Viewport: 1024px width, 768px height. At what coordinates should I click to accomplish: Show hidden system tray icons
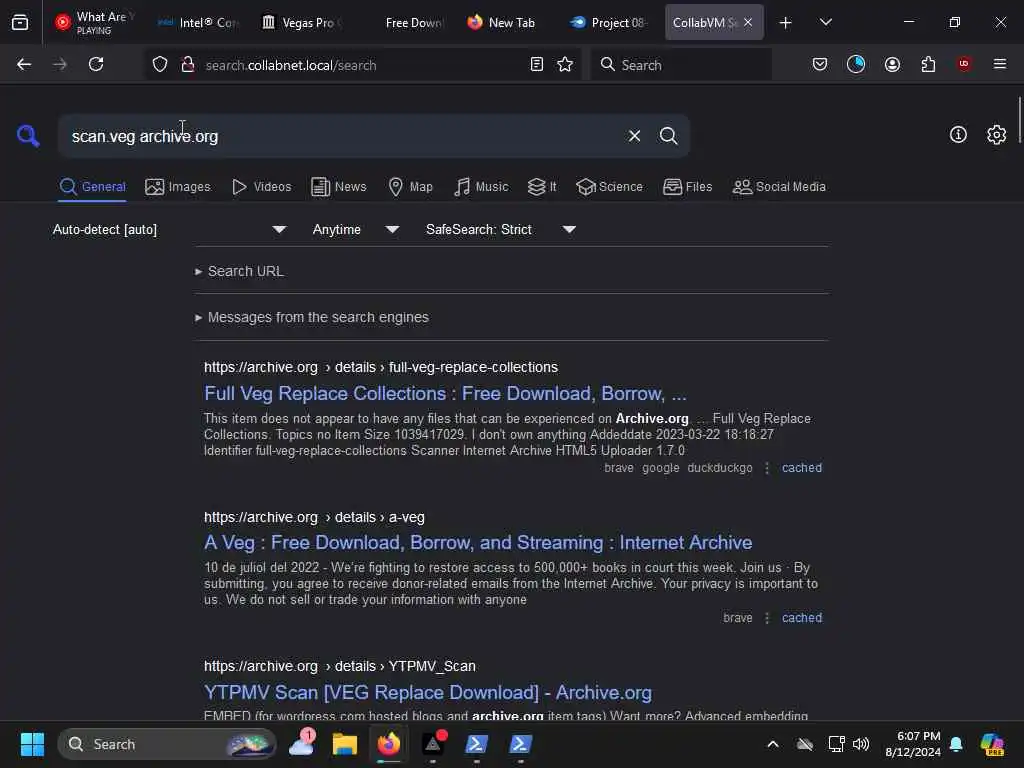[x=773, y=744]
